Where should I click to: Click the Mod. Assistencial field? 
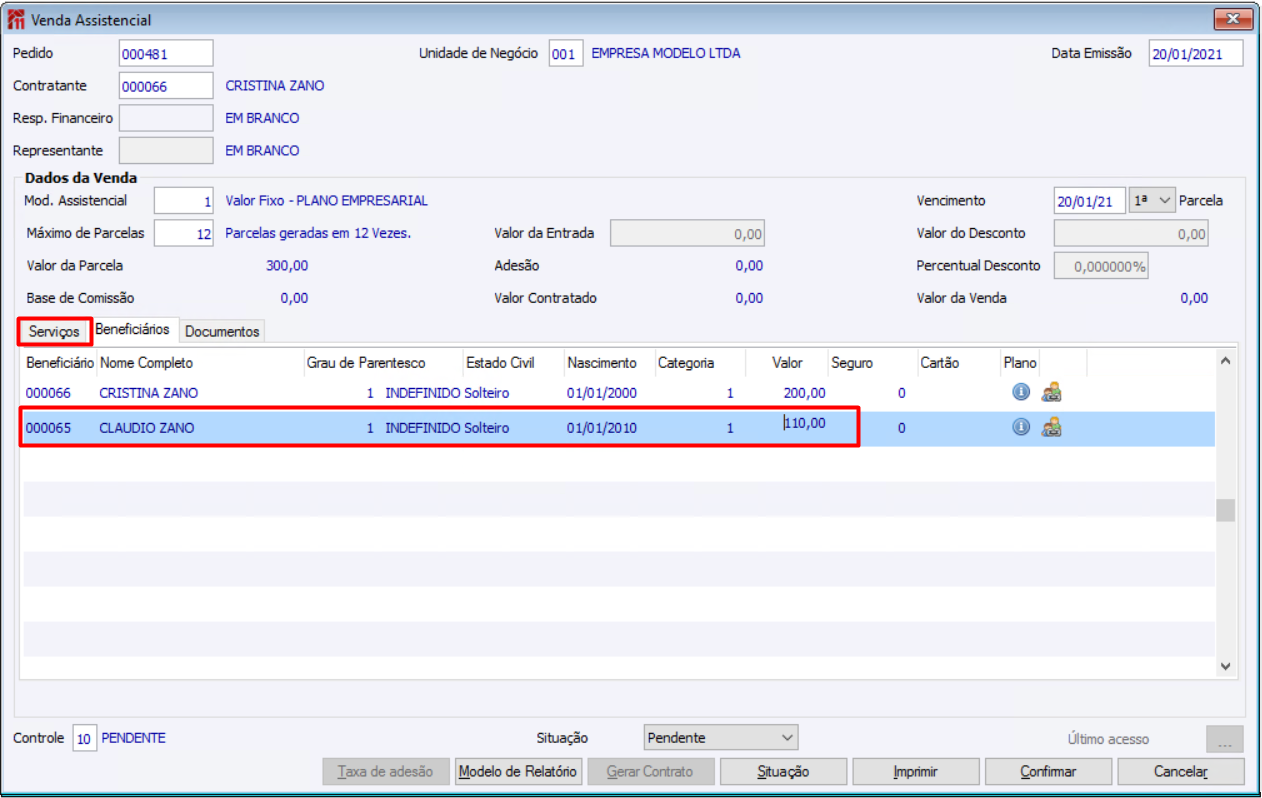tap(184, 201)
